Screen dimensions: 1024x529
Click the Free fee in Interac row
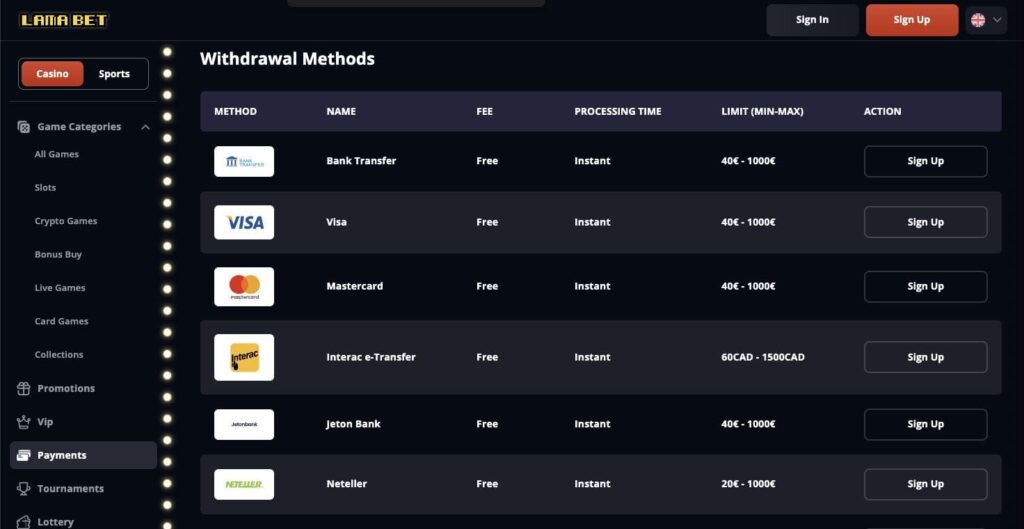(487, 357)
